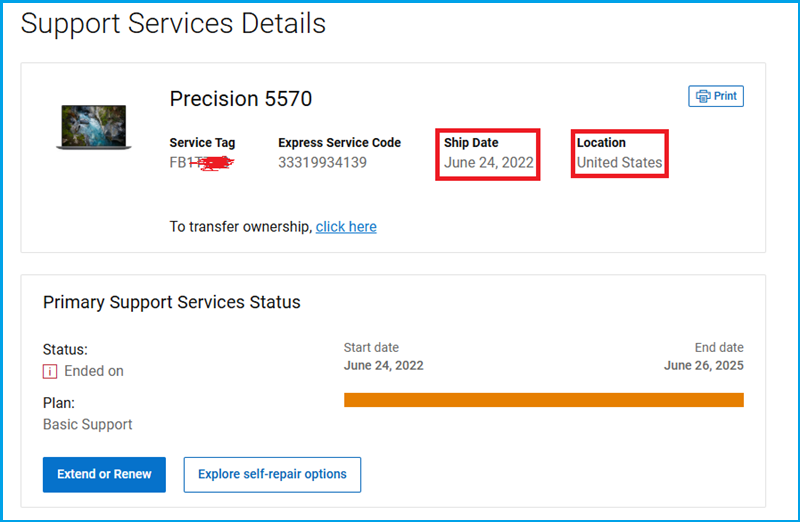800x522 pixels.
Task: Select the Ship Date value June 24, 2022
Action: point(489,163)
